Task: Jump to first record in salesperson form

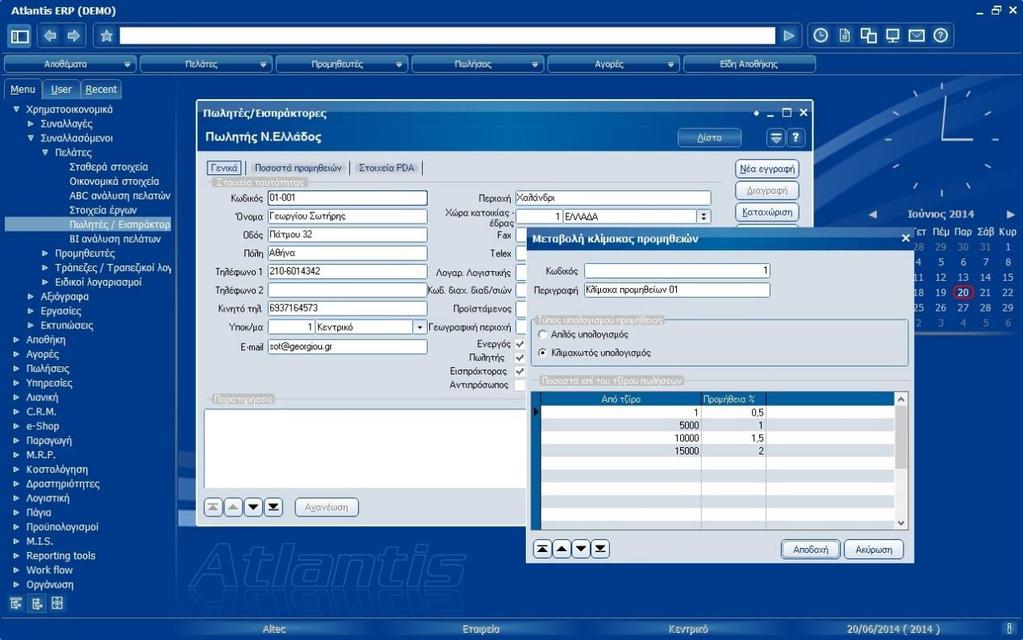Action: tap(213, 507)
